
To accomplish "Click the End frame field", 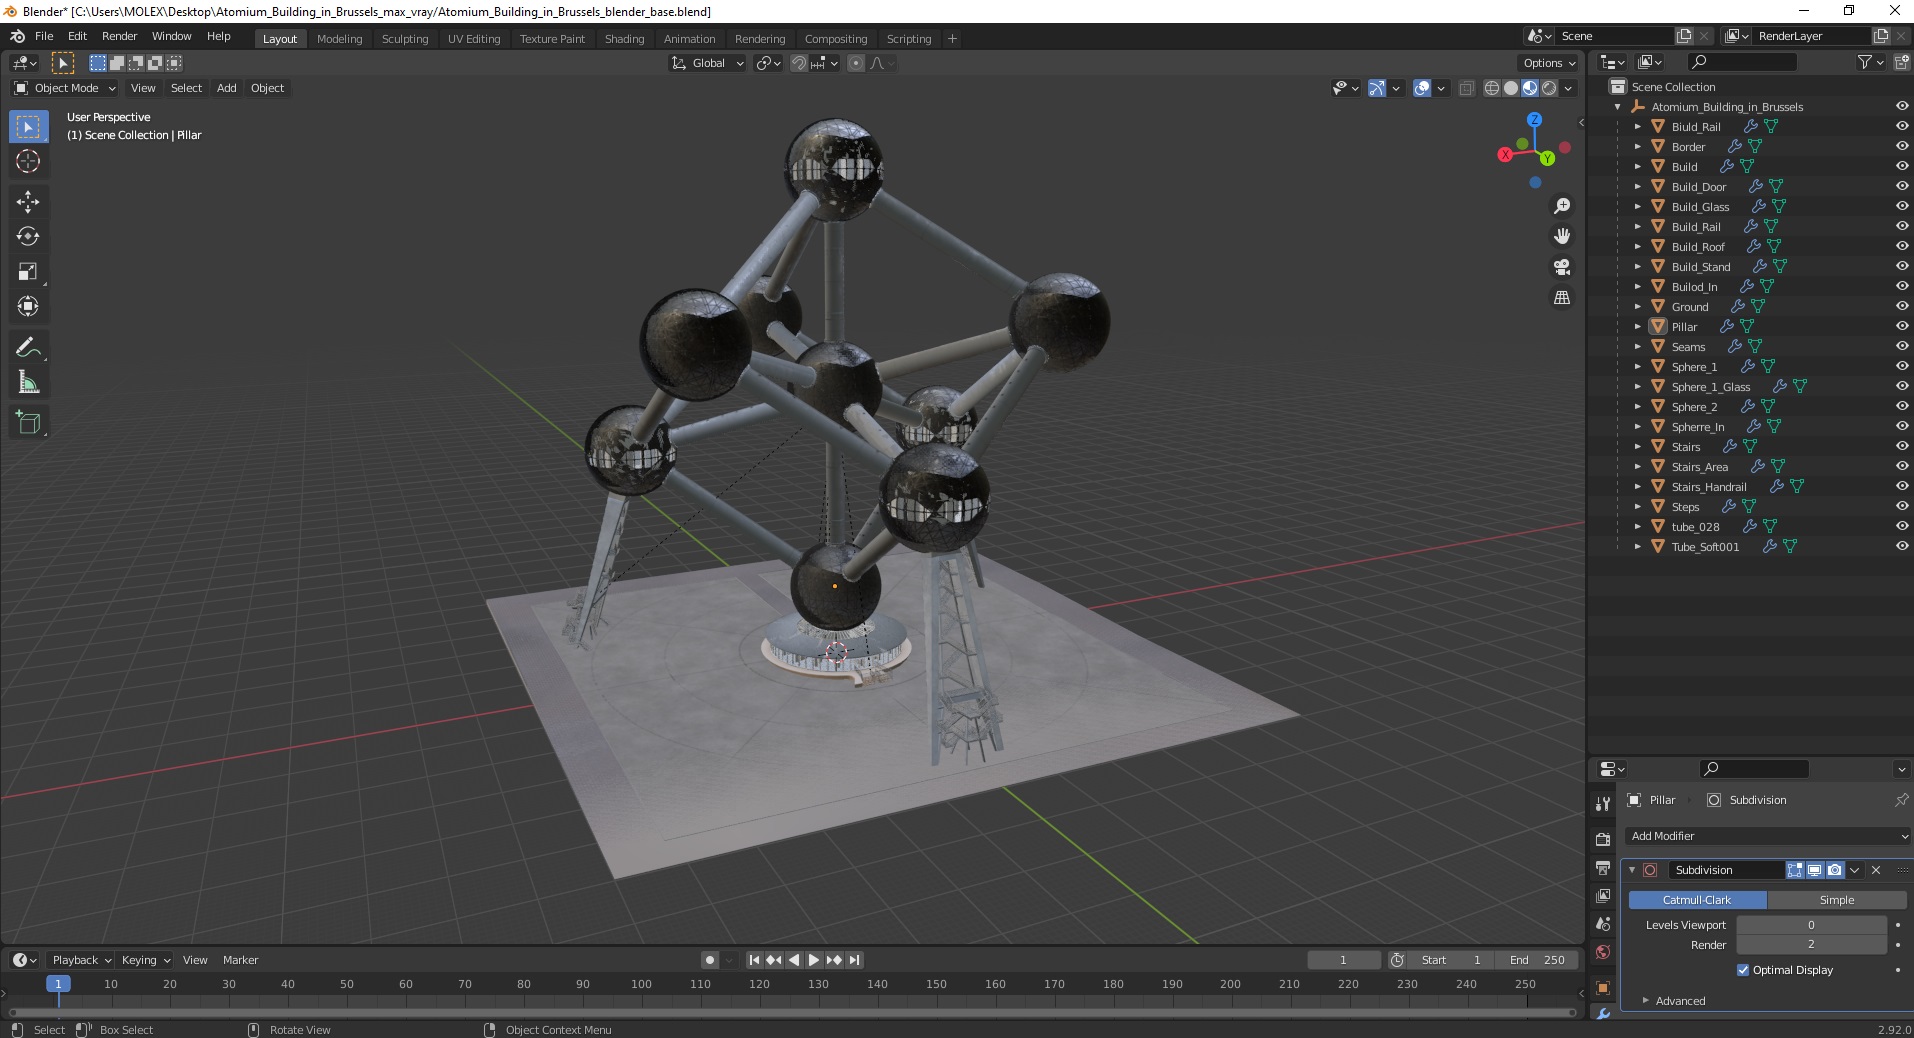I will coord(1538,960).
